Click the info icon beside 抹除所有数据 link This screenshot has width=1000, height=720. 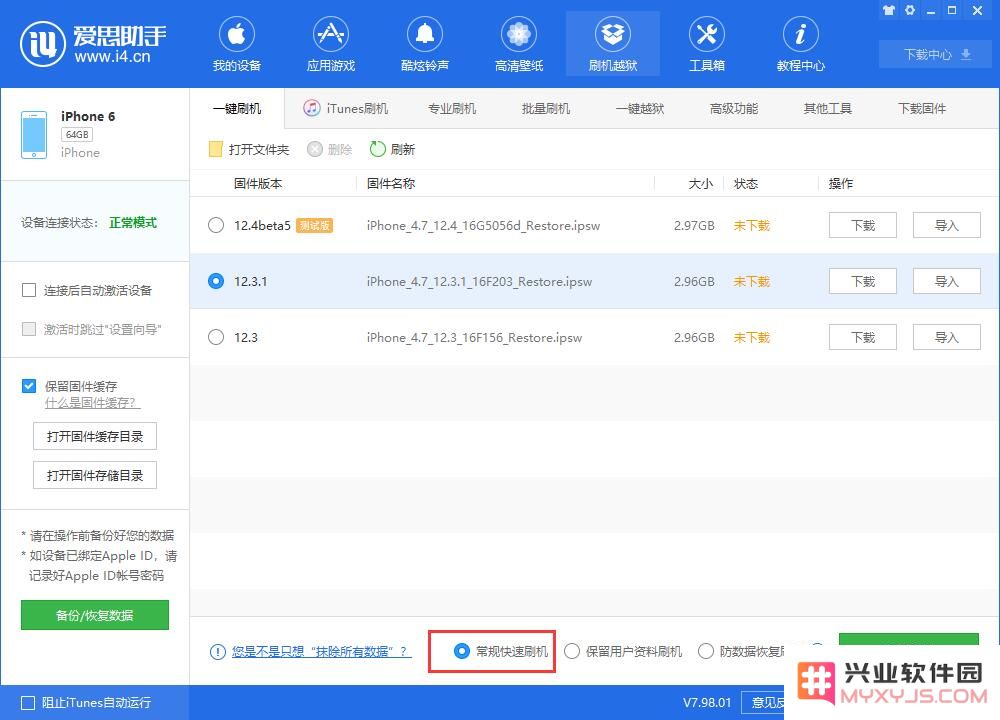coord(217,652)
